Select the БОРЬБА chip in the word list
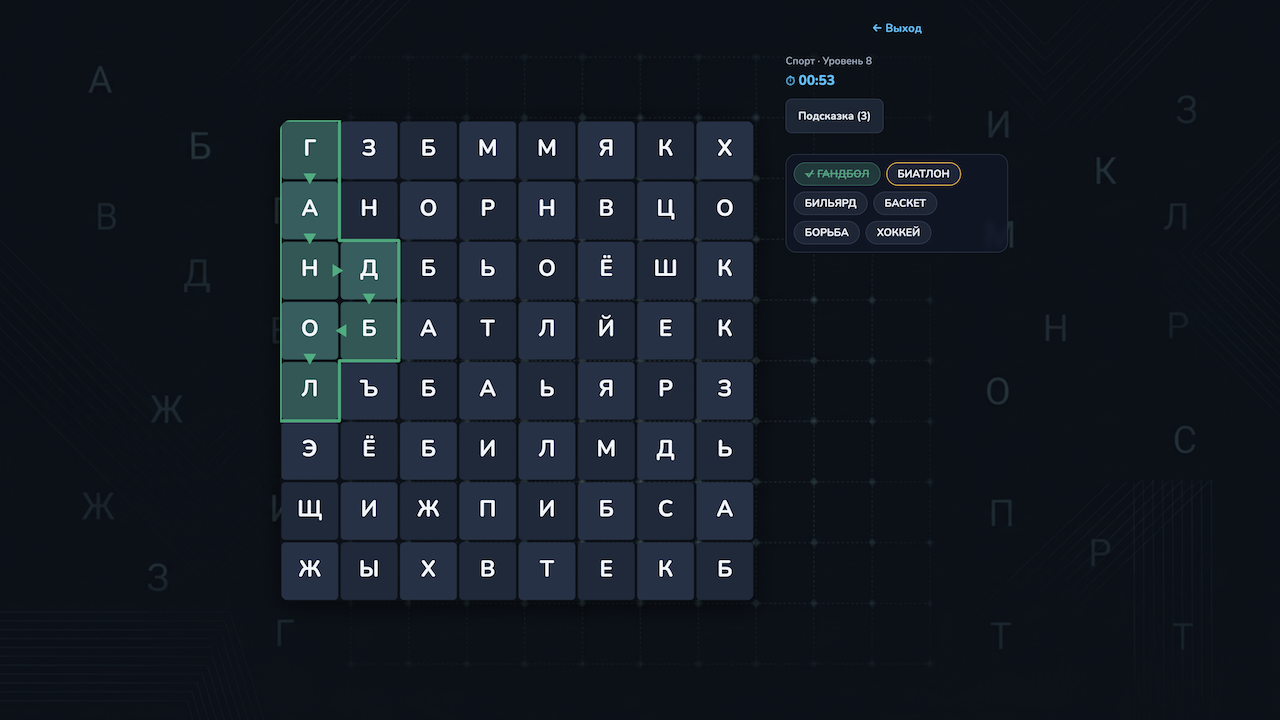 (x=826, y=232)
